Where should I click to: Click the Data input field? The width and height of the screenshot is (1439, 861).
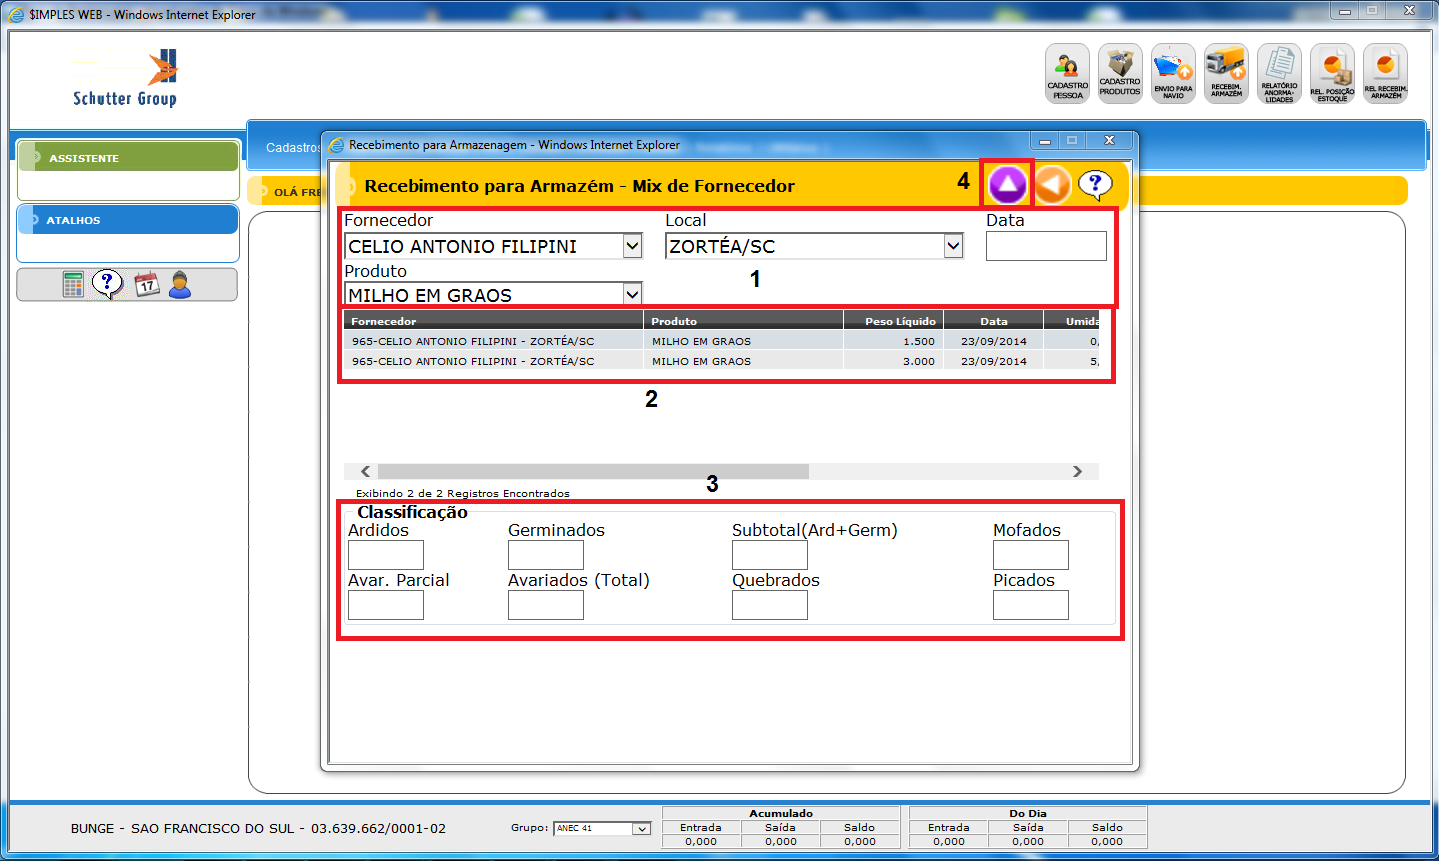click(x=1045, y=246)
